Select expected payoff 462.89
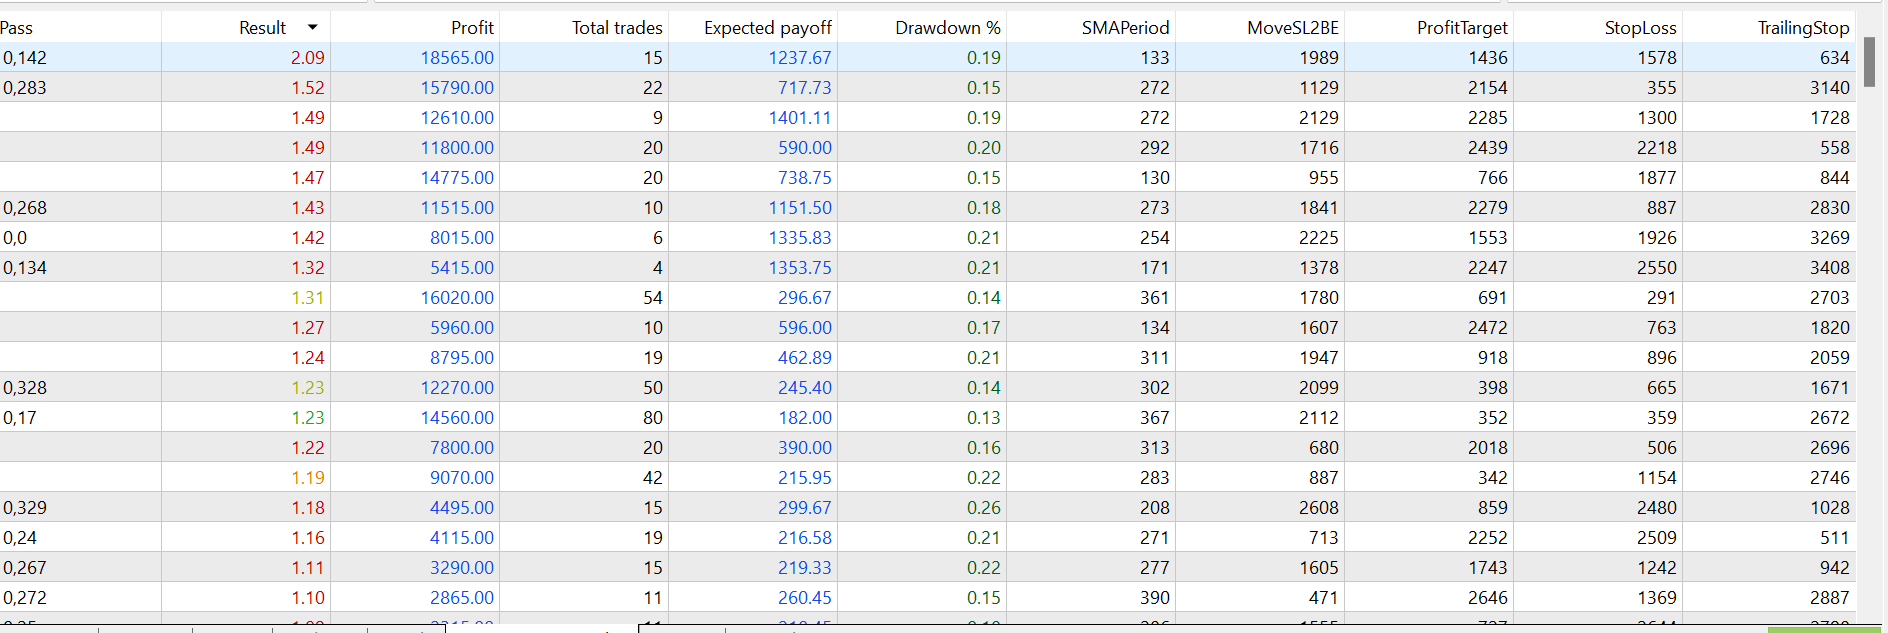 [x=804, y=358]
